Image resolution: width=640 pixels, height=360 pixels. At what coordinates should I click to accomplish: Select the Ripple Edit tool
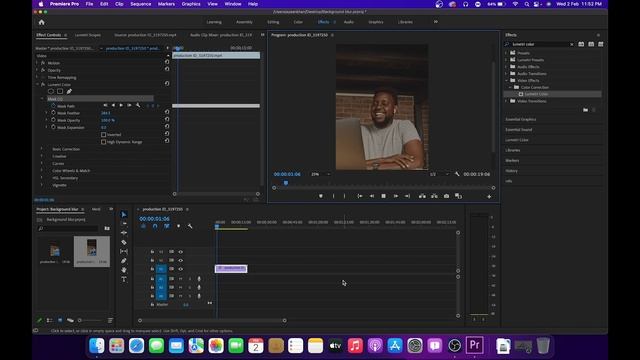[x=124, y=233]
